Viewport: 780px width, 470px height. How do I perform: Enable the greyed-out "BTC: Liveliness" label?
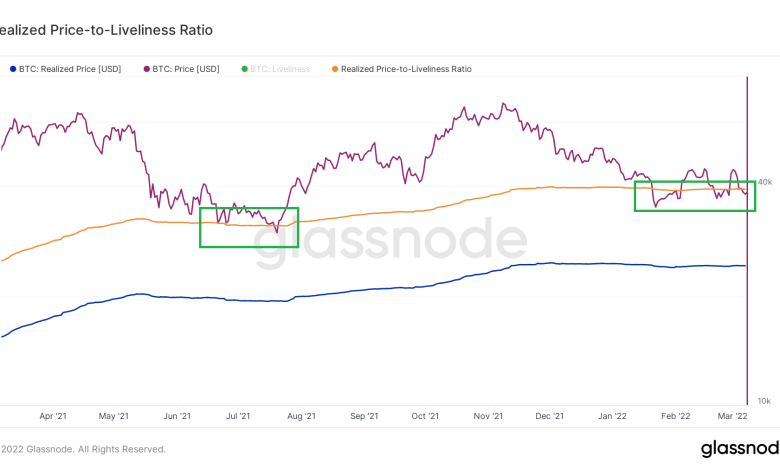tap(281, 69)
